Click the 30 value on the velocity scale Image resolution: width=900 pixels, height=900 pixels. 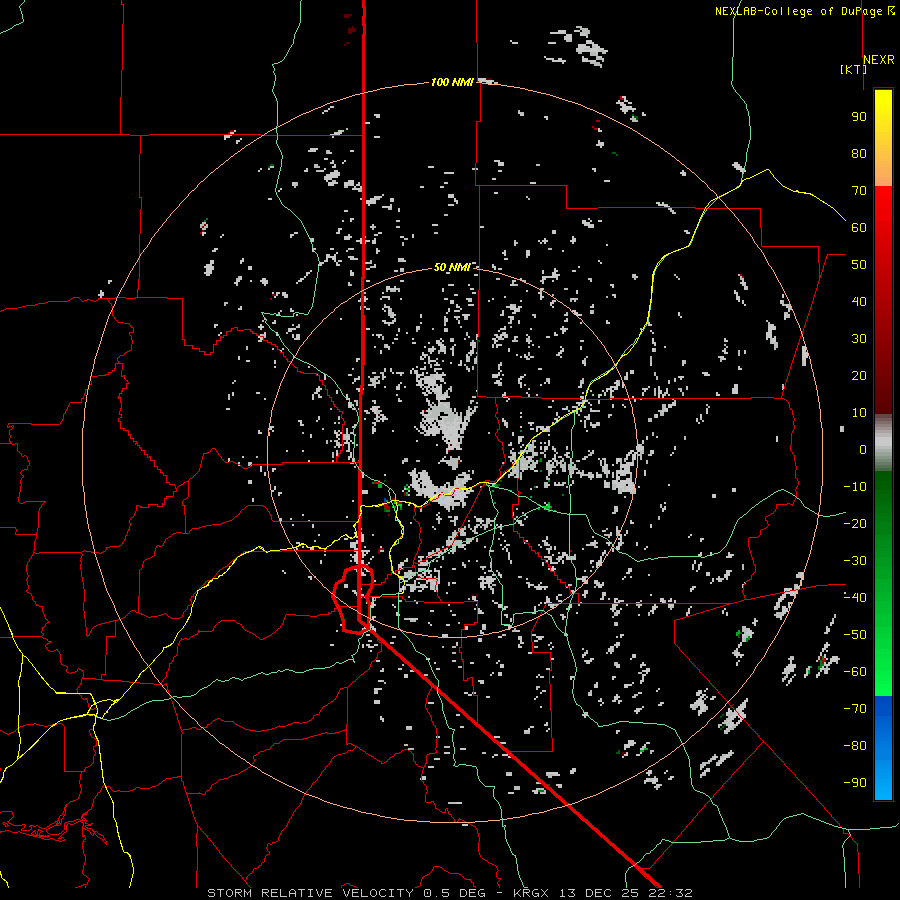(x=859, y=339)
